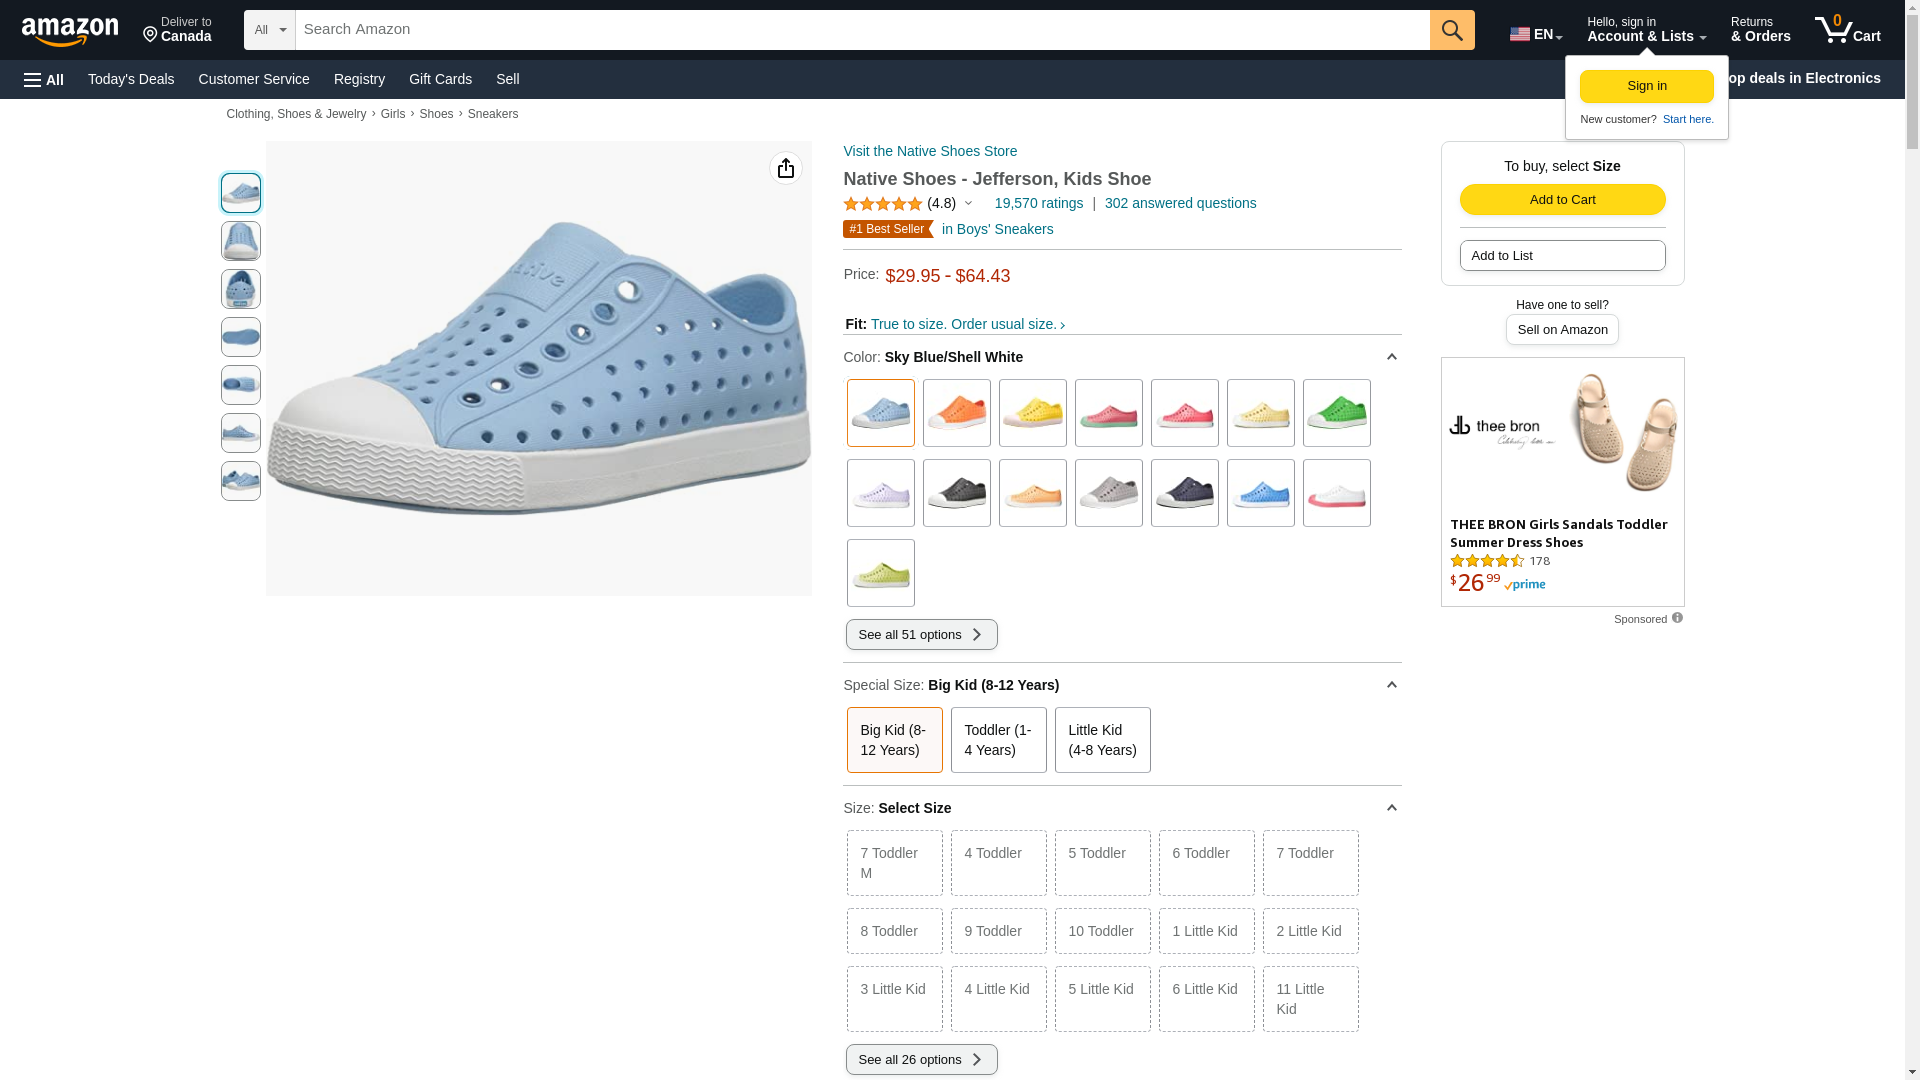Select the orange color swatch
The height and width of the screenshot is (1080, 1920).
point(956,413)
